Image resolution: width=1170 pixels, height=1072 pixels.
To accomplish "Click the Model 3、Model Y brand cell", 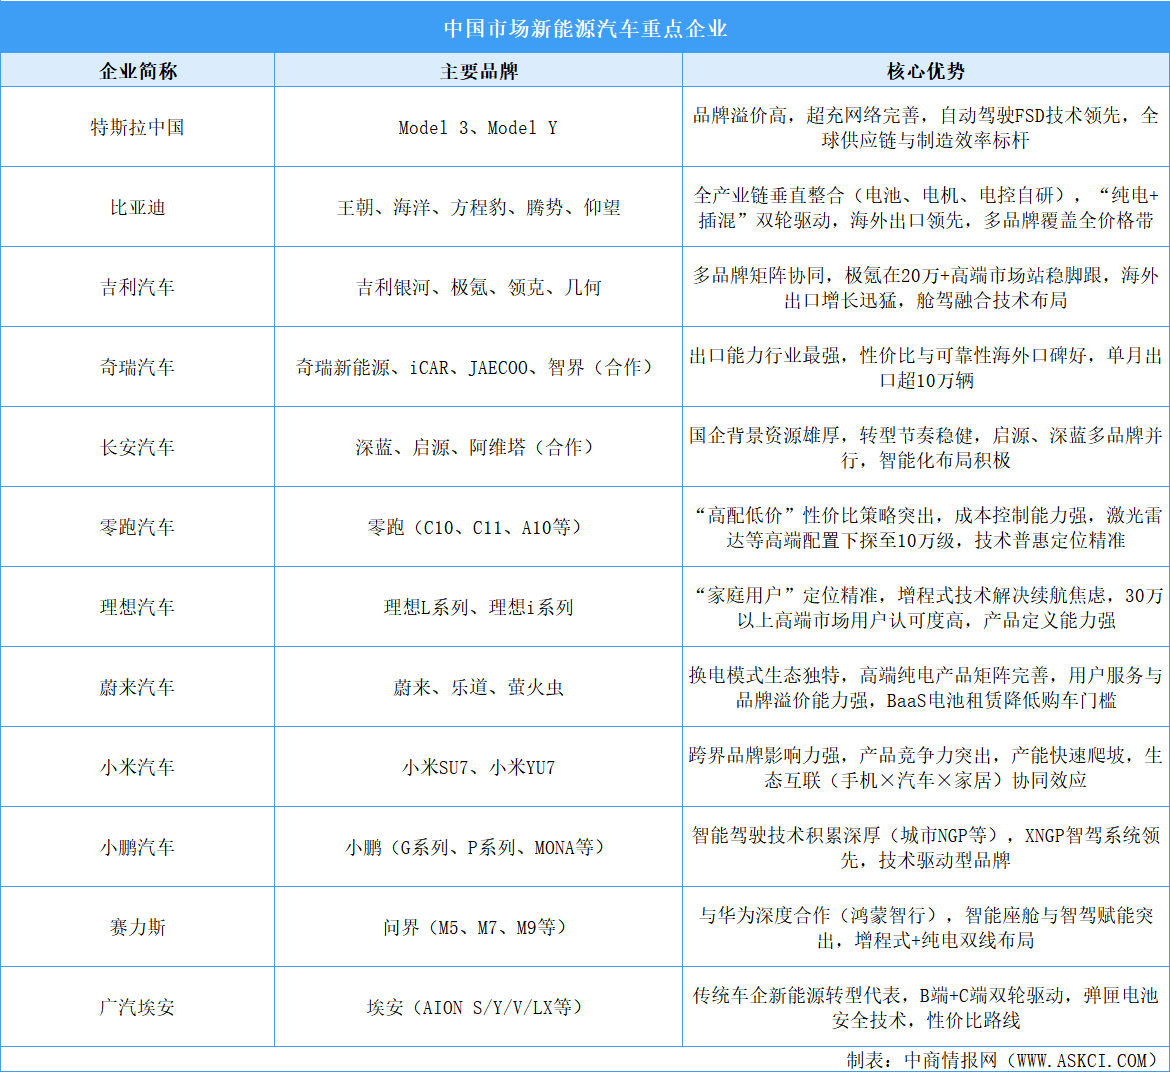I will coord(478,128).
